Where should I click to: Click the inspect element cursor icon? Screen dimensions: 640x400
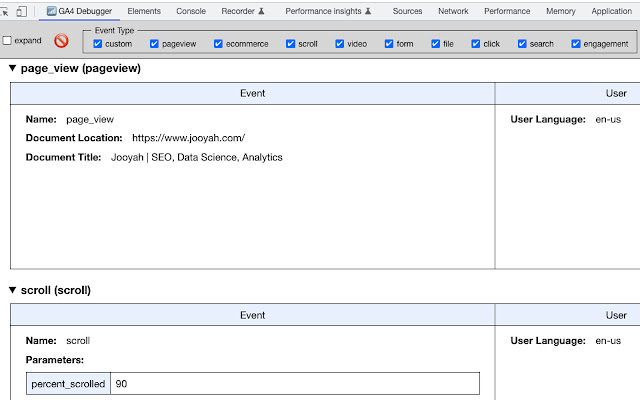[x=4, y=11]
